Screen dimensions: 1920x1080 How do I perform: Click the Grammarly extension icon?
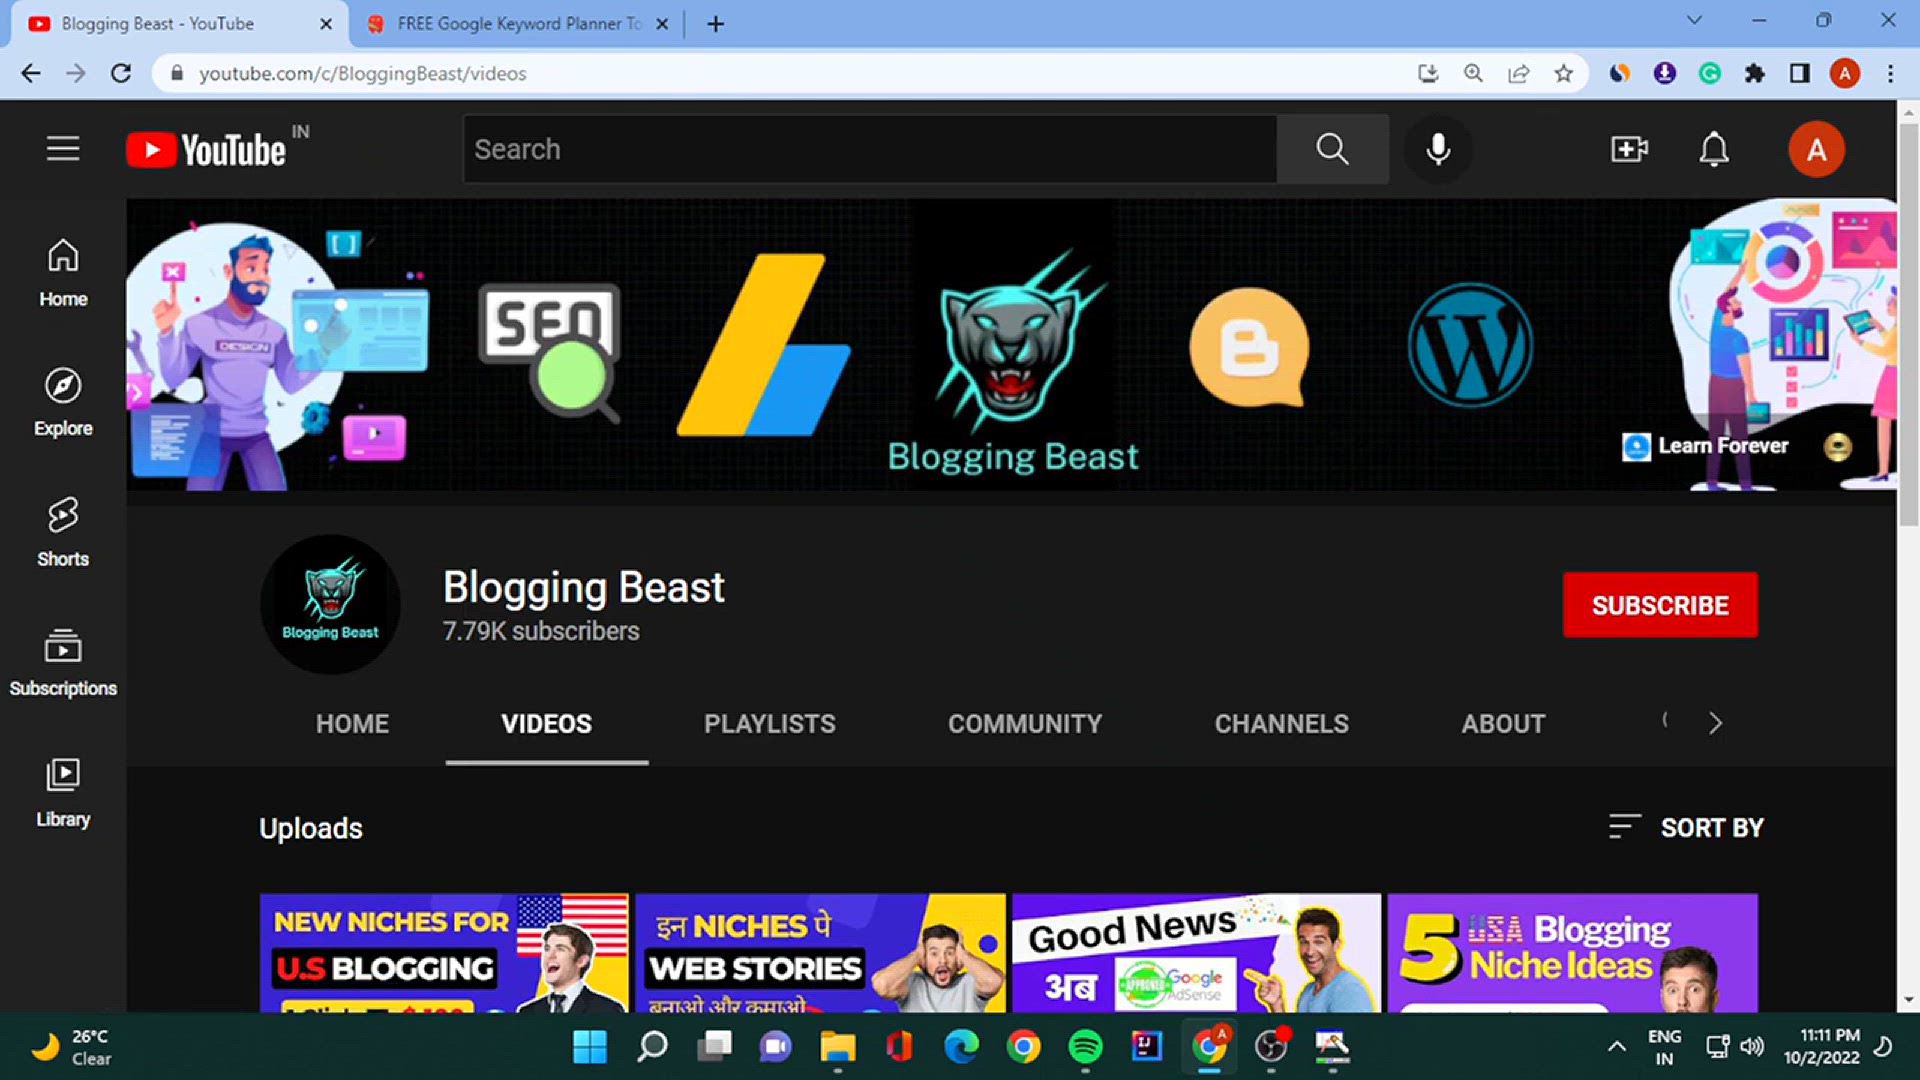[1709, 73]
